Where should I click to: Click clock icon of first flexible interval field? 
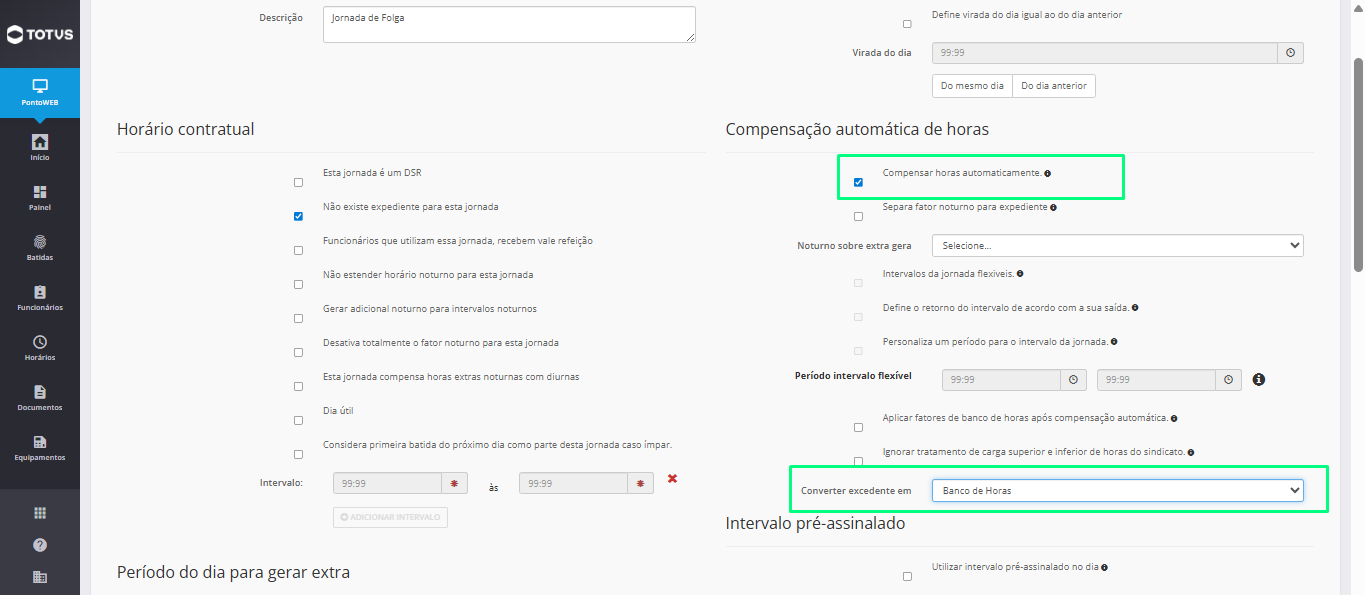coord(1073,380)
